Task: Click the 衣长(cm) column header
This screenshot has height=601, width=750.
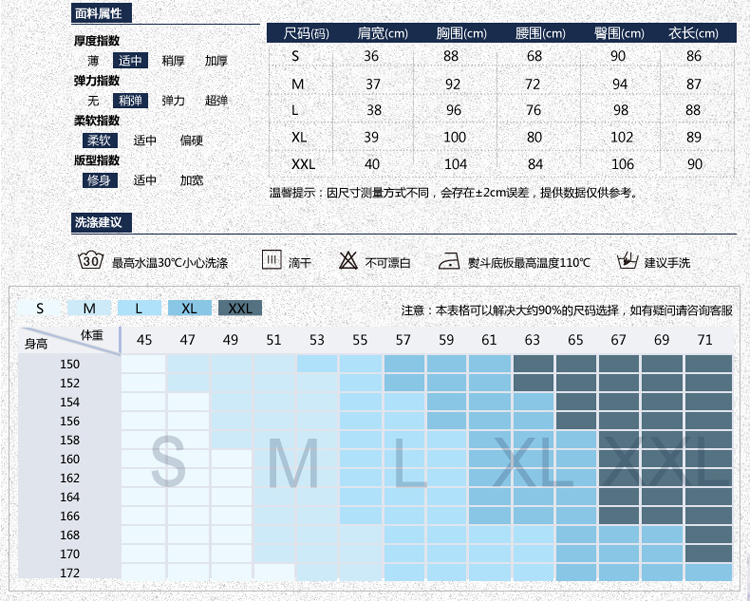Action: [694, 33]
